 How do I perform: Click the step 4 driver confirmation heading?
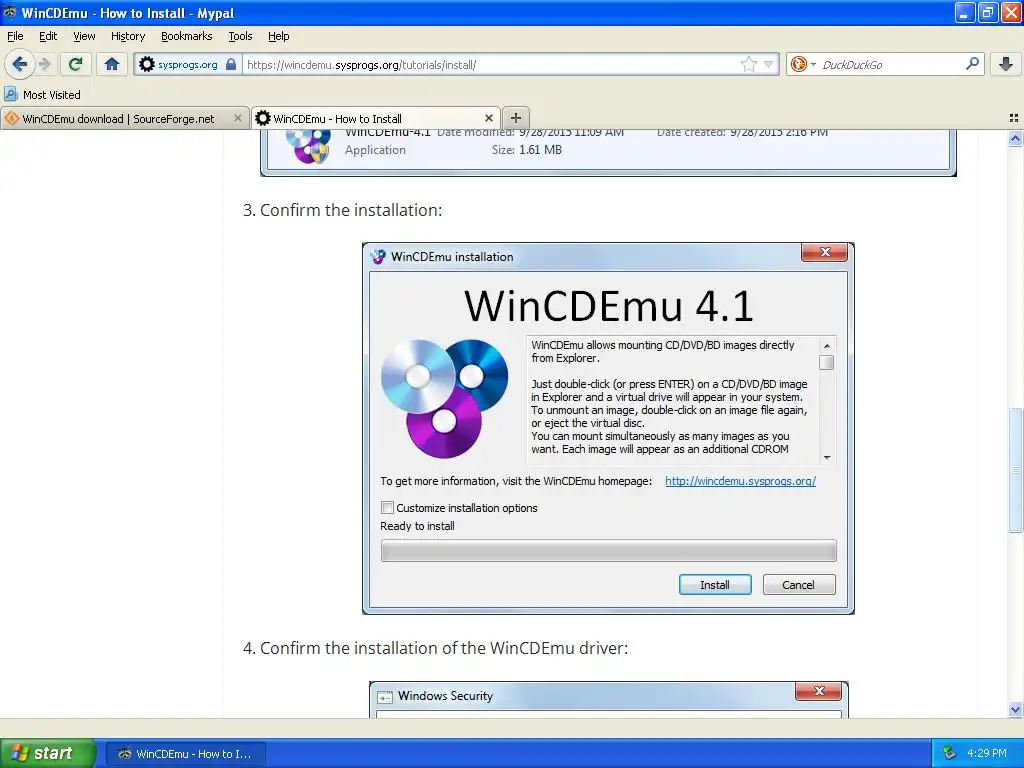(435, 648)
